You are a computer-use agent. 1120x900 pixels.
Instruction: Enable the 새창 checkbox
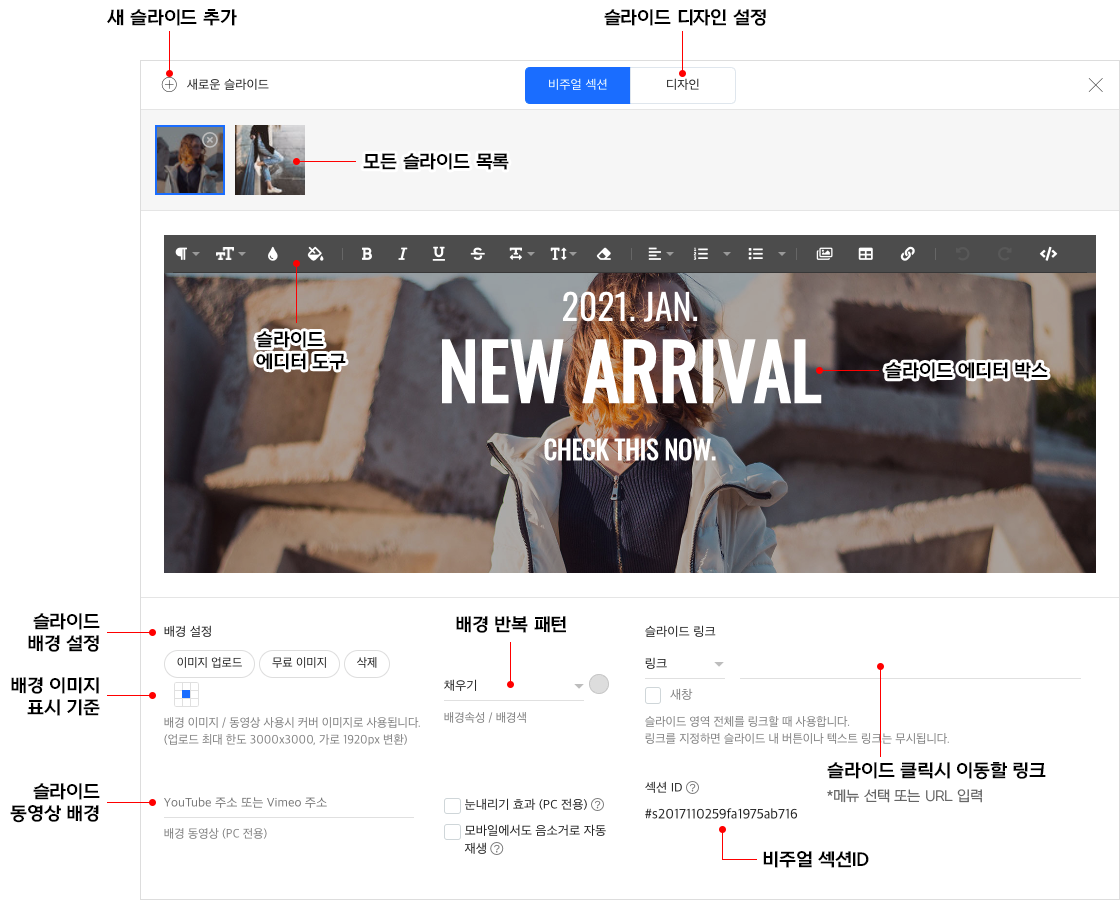click(653, 695)
